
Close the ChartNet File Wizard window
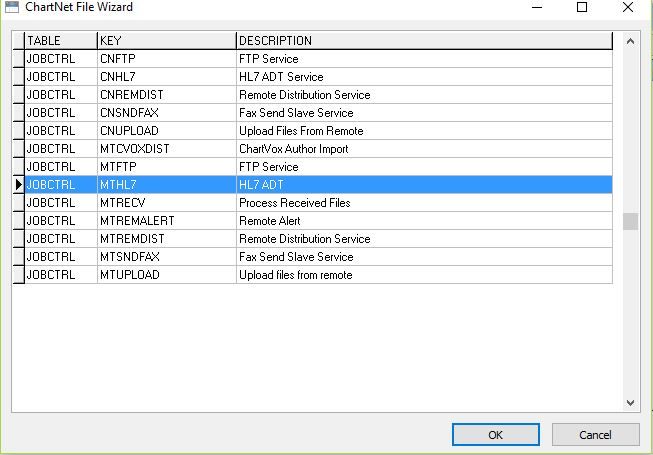click(x=628, y=7)
